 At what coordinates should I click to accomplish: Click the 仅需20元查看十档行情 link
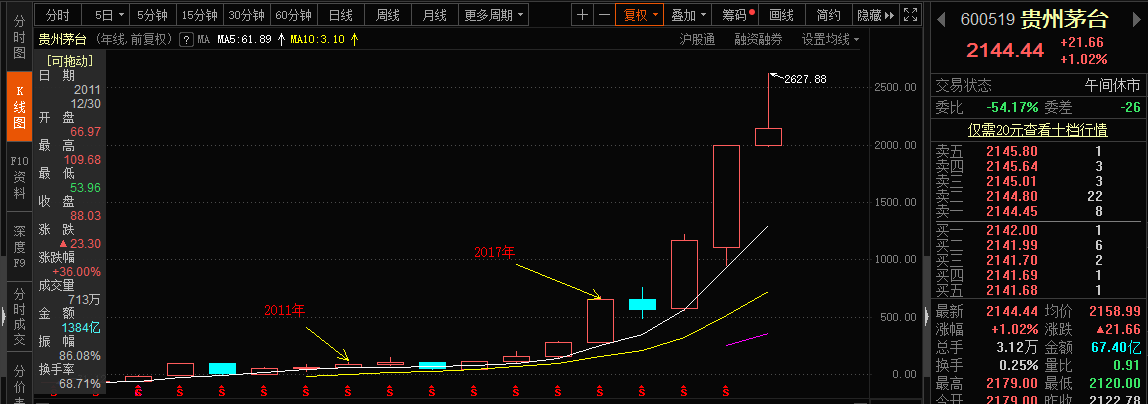(x=1037, y=130)
